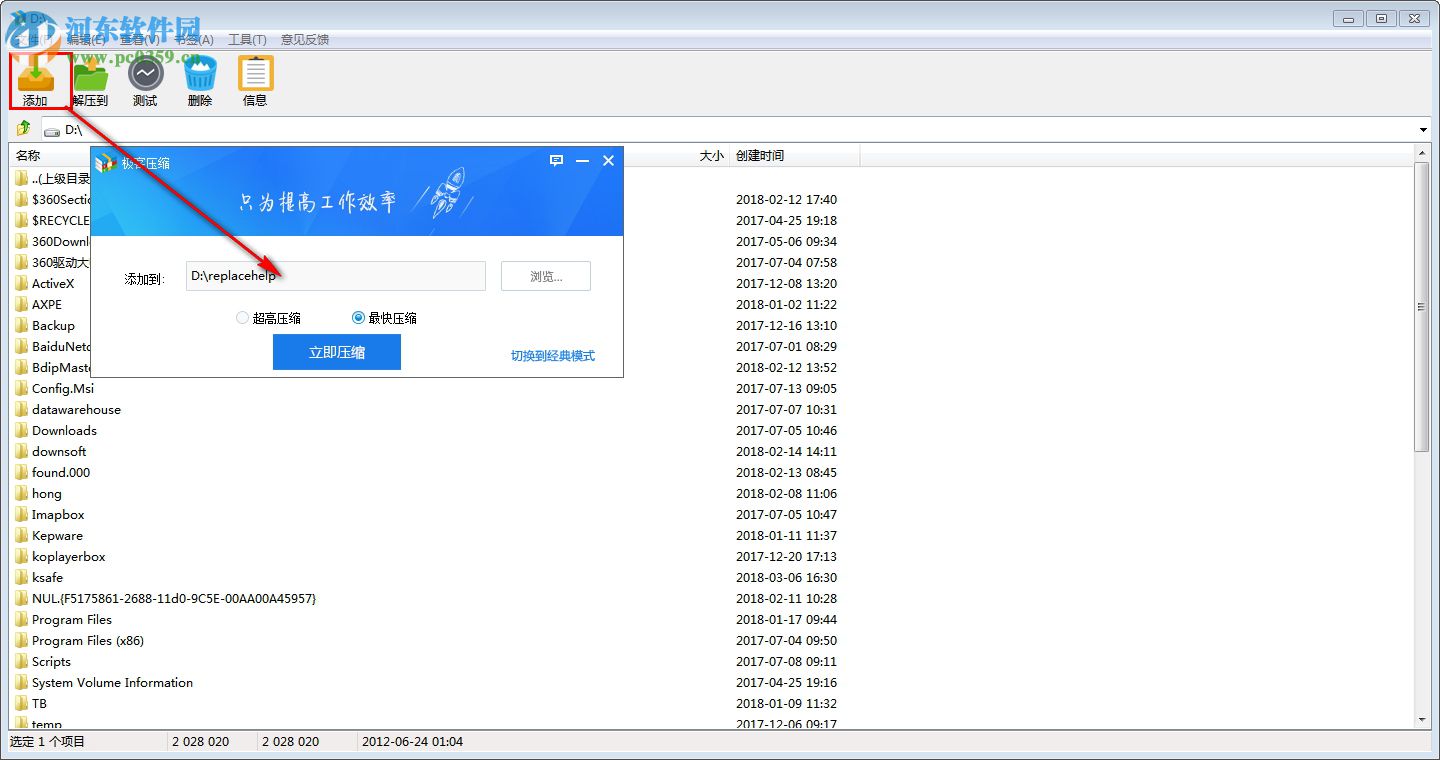Open the address bar path dropdown

click(1422, 129)
